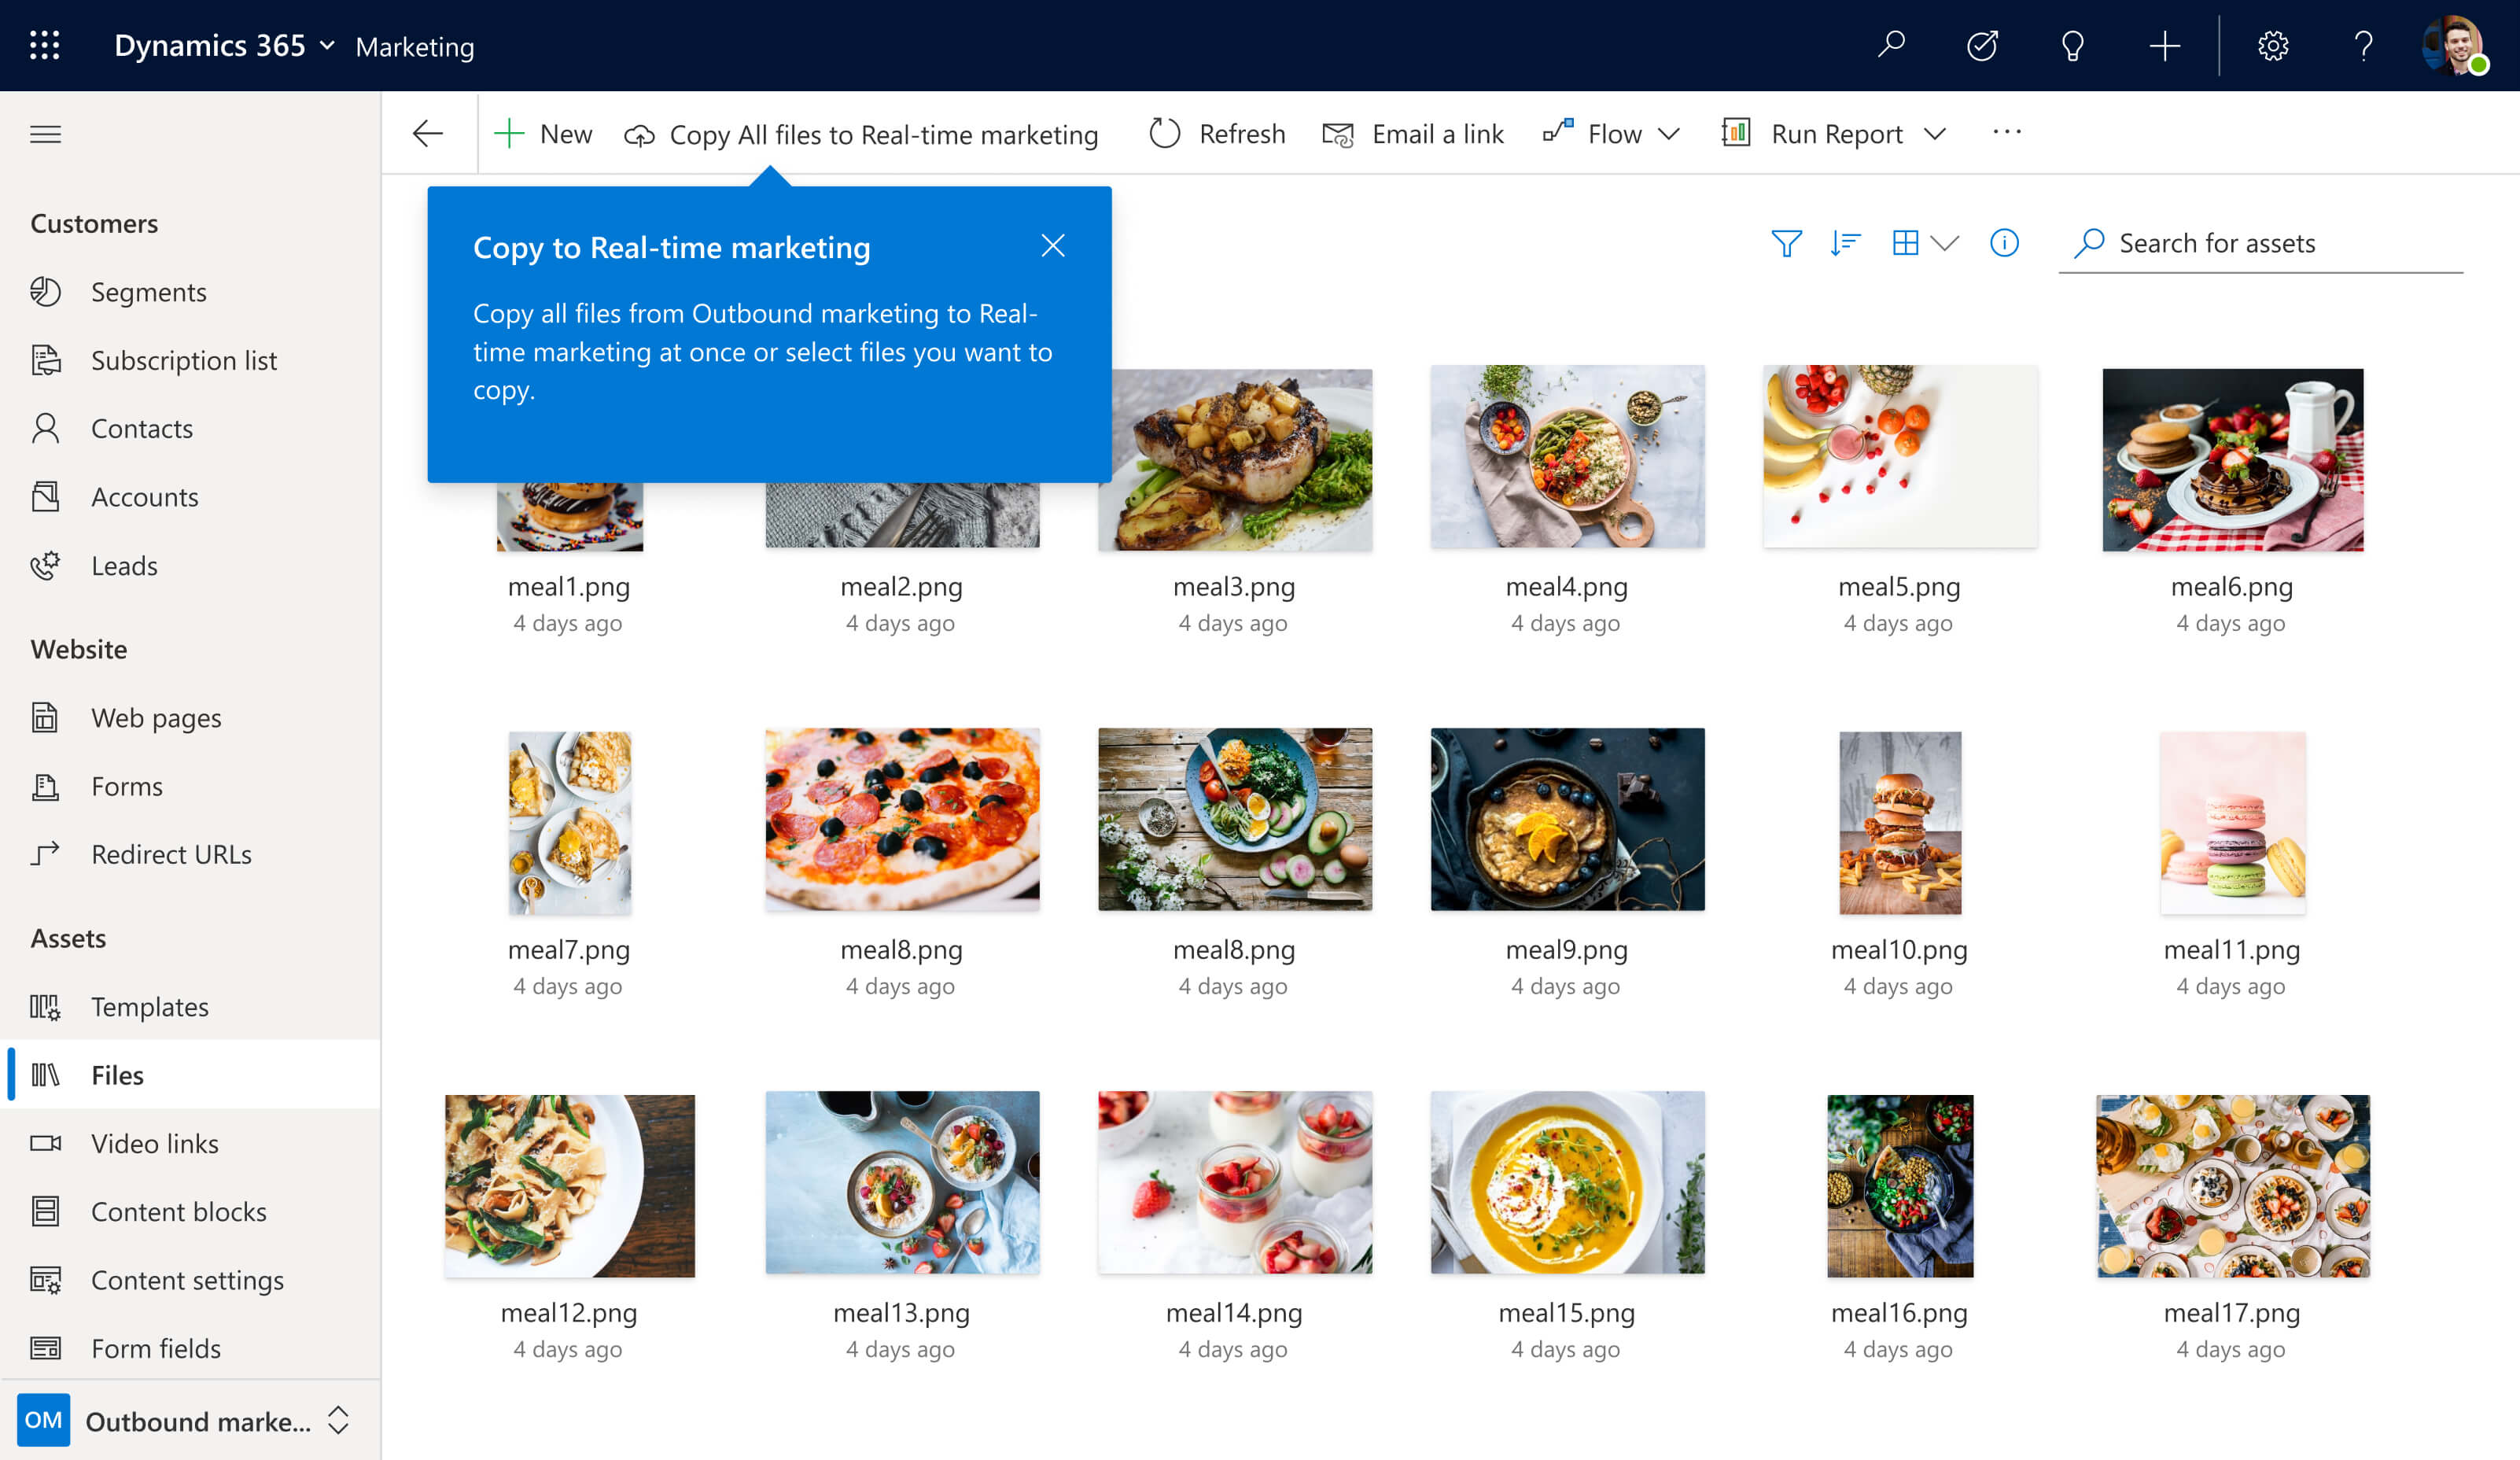This screenshot has height=1460, width=2520.
Task: Navigate back using the back arrow
Action: pyautogui.click(x=431, y=132)
